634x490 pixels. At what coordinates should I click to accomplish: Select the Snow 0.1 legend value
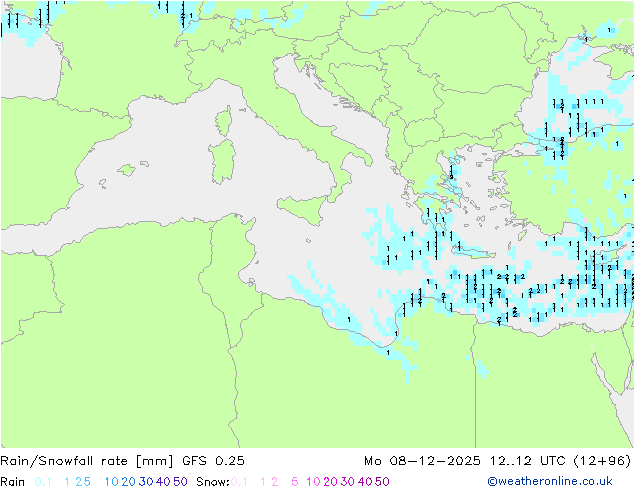point(239,482)
